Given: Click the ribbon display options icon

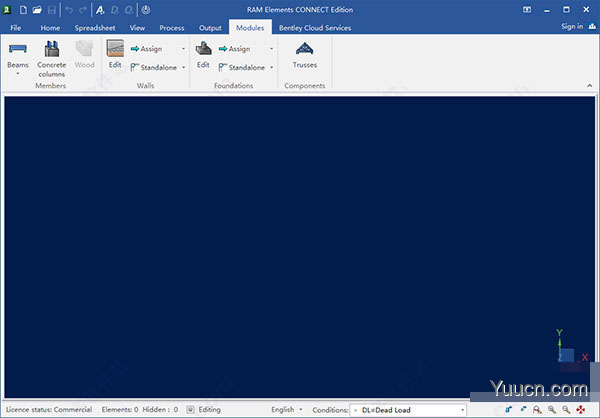Looking at the screenshot, I should pos(527,10).
